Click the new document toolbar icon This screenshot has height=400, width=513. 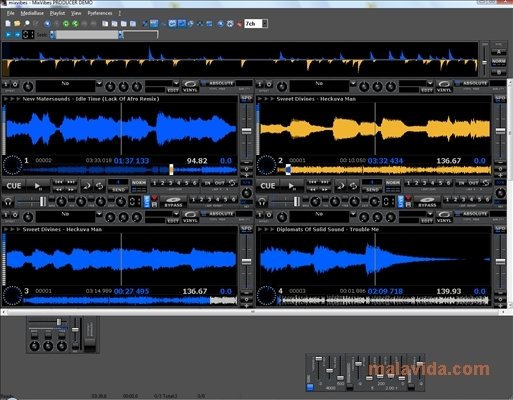[8, 23]
